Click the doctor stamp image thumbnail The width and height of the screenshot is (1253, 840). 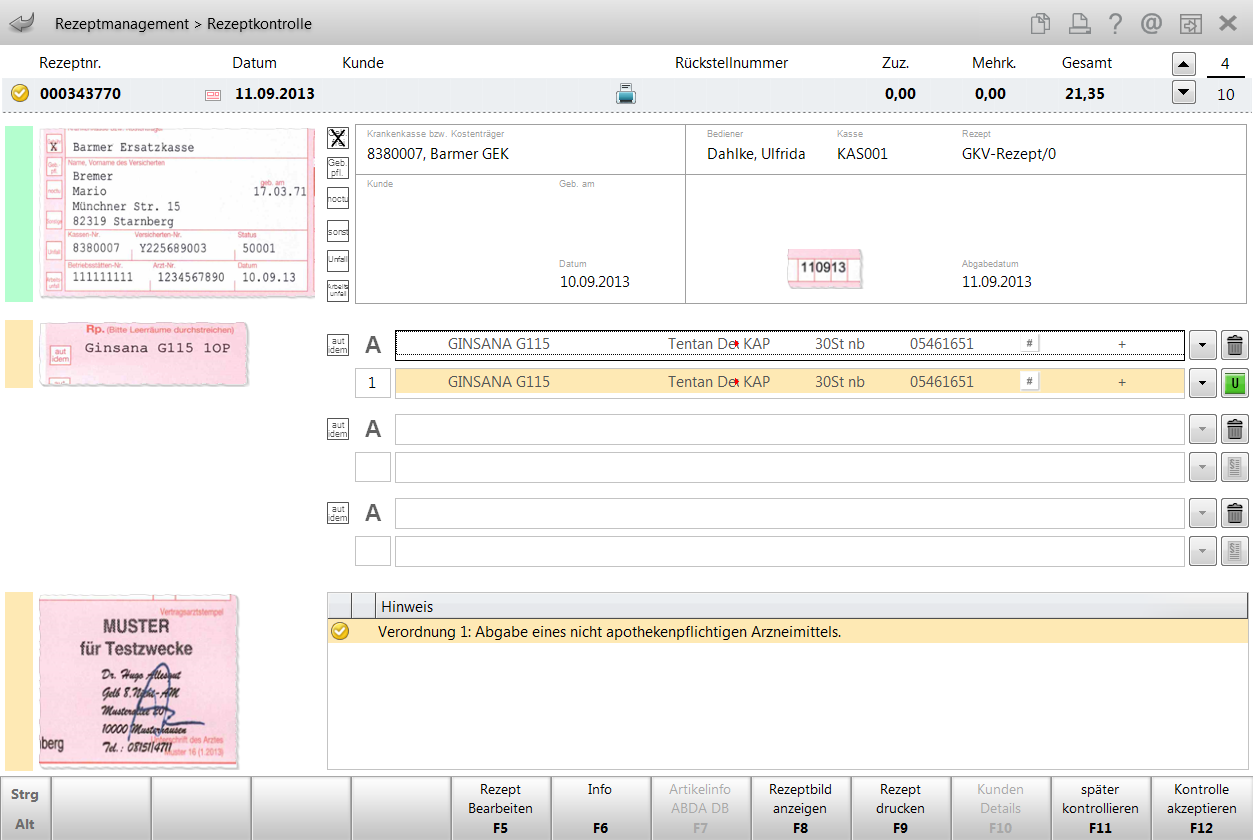tap(139, 680)
